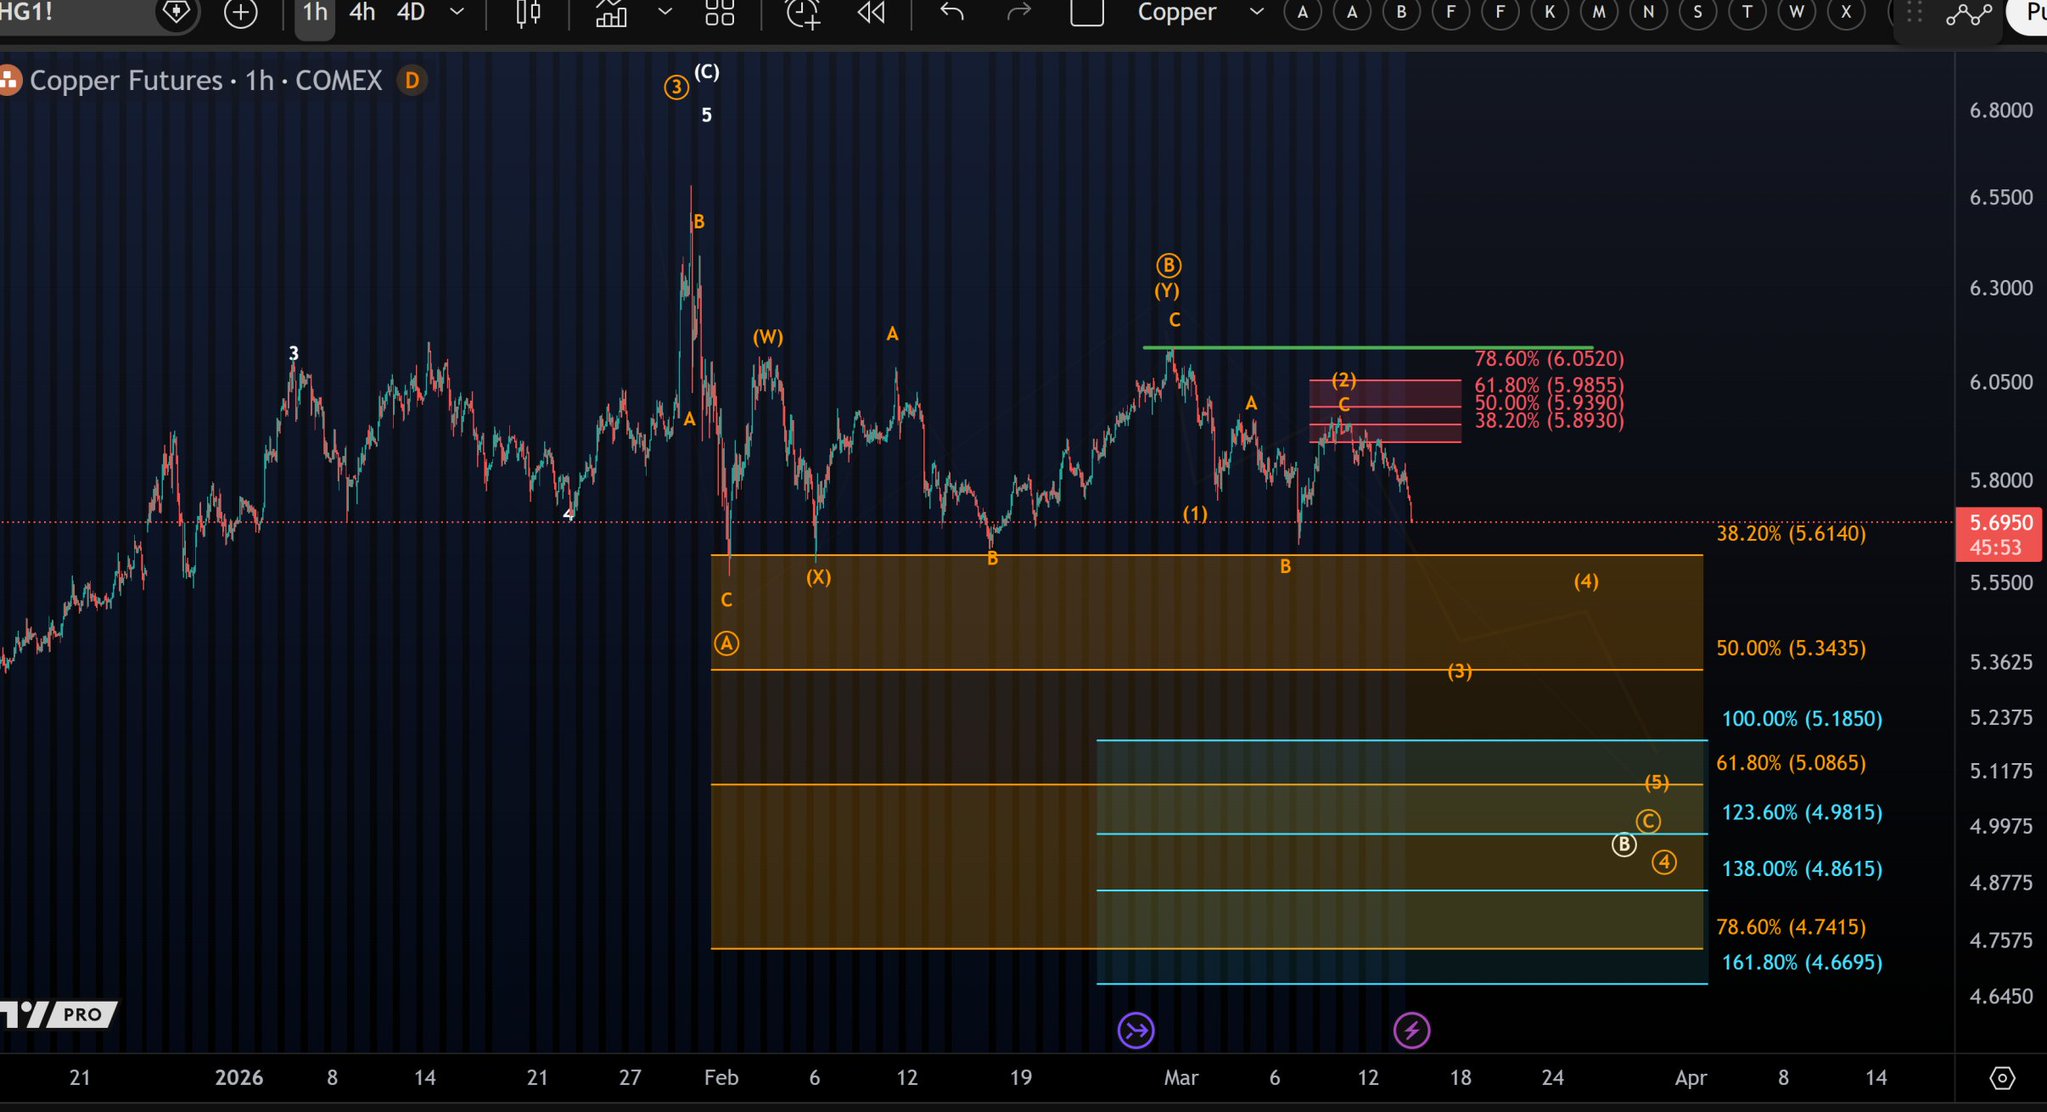
Task: Open the layout grid templates icon
Action: click(719, 13)
